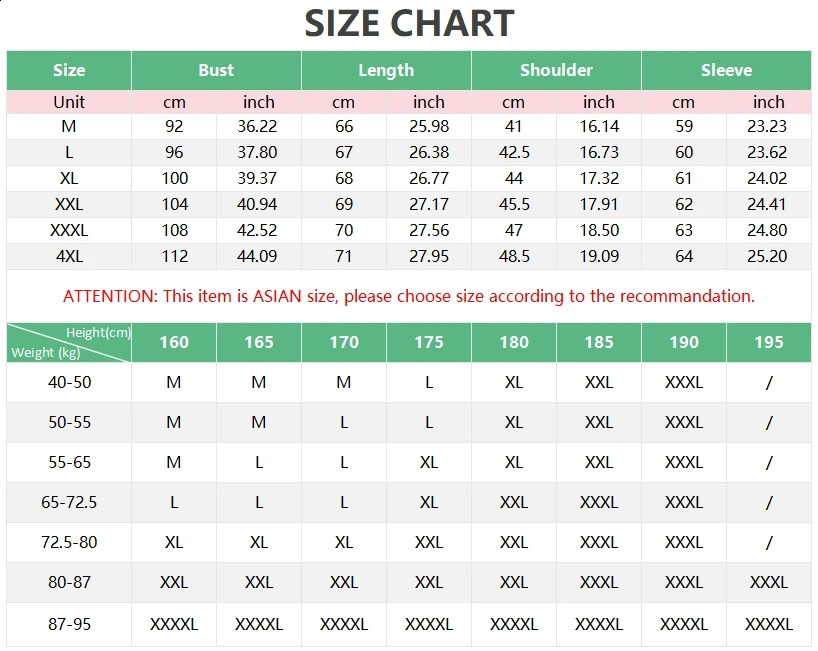The width and height of the screenshot is (818, 651).
Task: Click the 72.5-80 weight row label
Action: point(69,542)
